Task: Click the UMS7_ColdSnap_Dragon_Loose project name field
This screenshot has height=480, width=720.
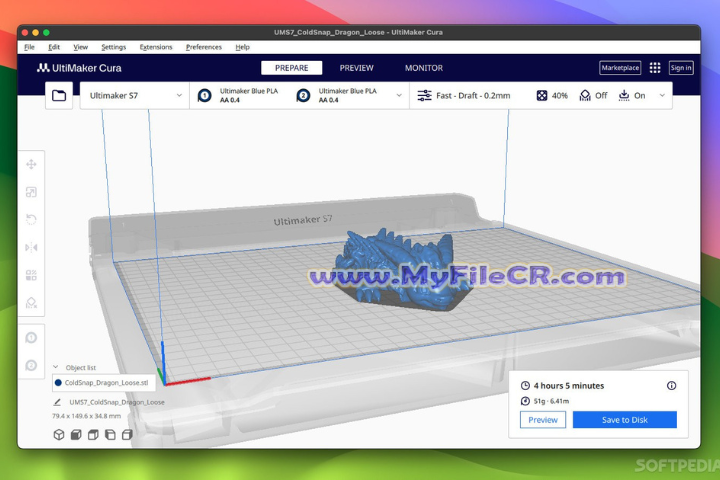Action: 117,402
